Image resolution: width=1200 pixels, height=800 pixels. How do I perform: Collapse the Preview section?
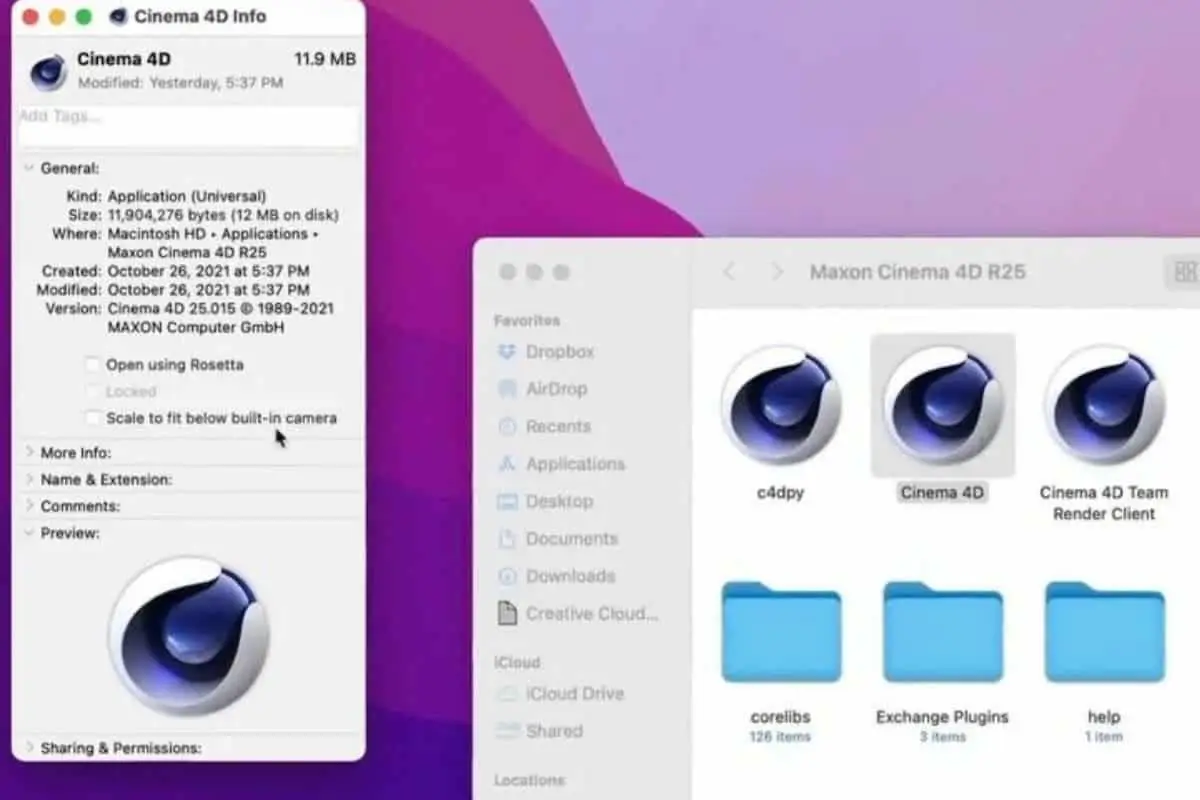29,533
